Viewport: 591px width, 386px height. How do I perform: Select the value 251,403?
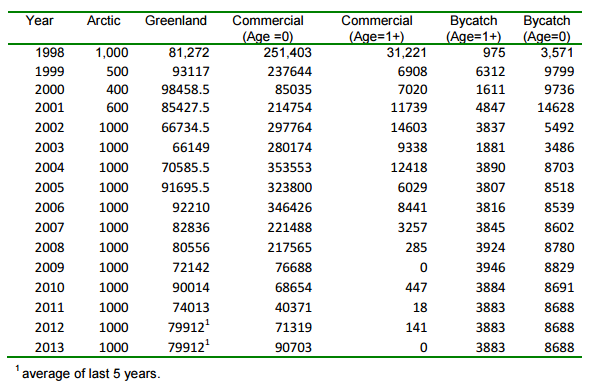pyautogui.click(x=288, y=53)
